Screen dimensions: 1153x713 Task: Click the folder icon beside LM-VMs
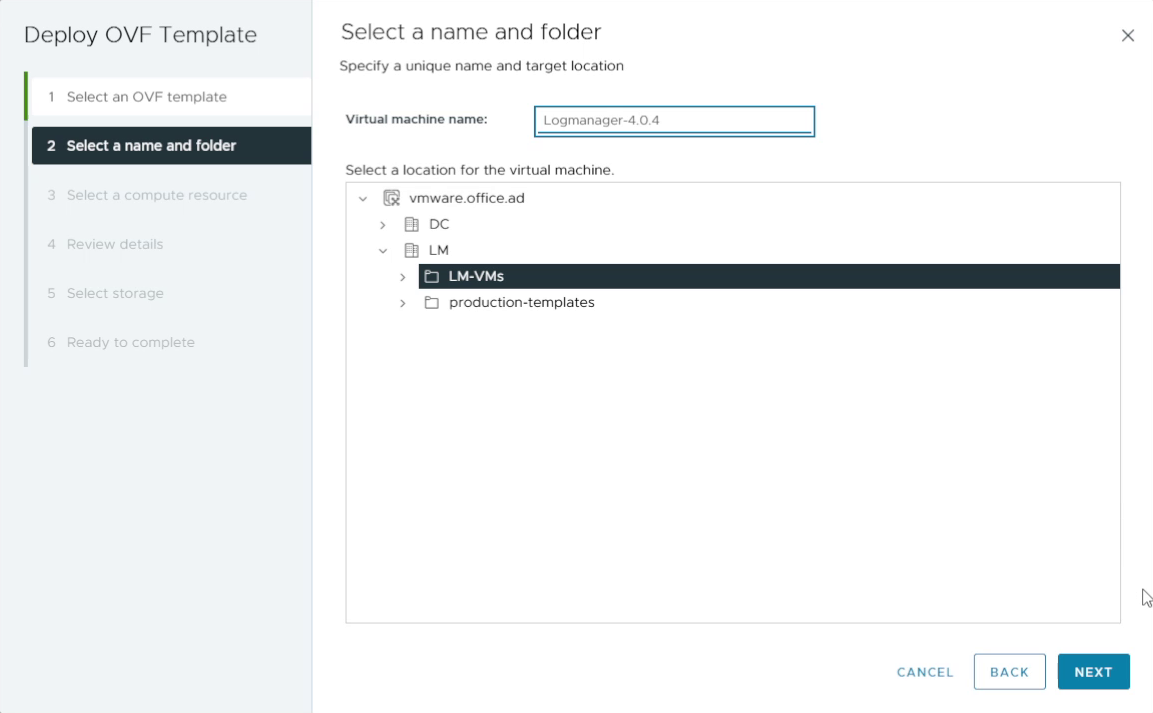(431, 276)
